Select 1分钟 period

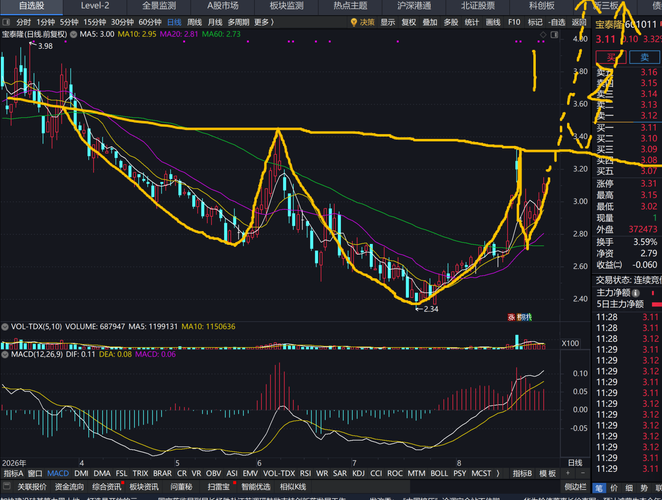pyautogui.click(x=46, y=22)
